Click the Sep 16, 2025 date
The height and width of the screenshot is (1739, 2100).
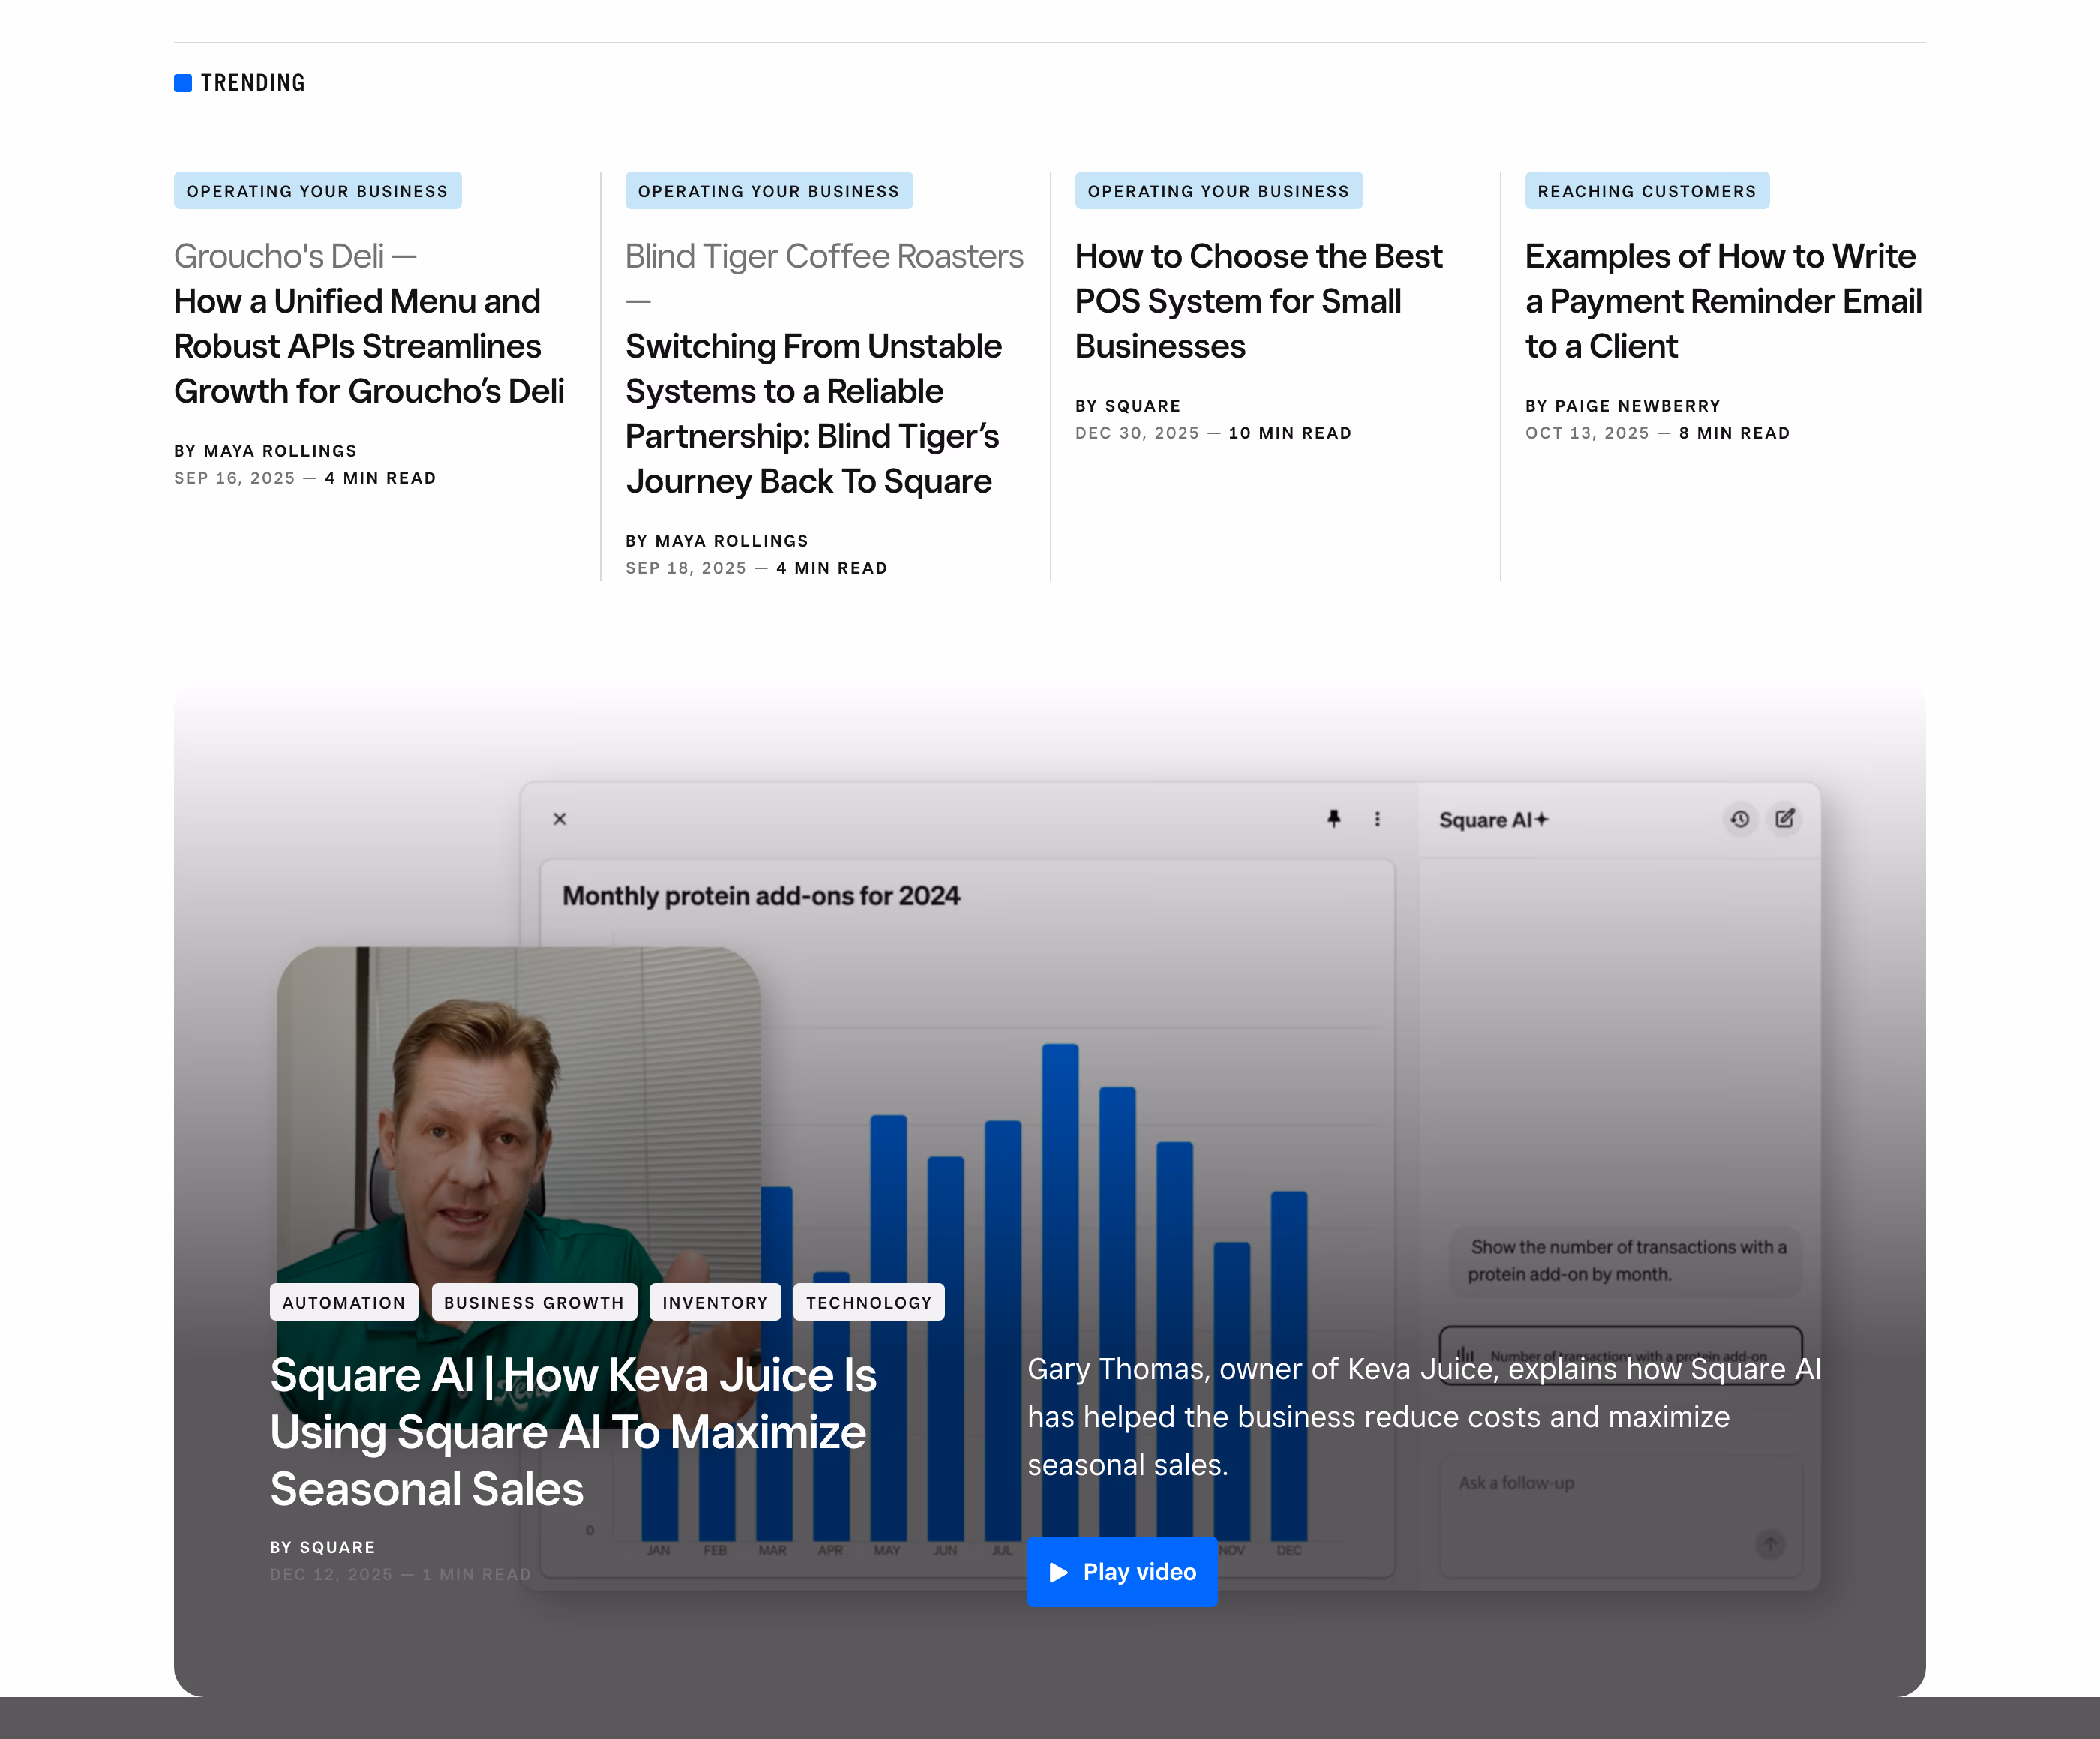point(235,478)
